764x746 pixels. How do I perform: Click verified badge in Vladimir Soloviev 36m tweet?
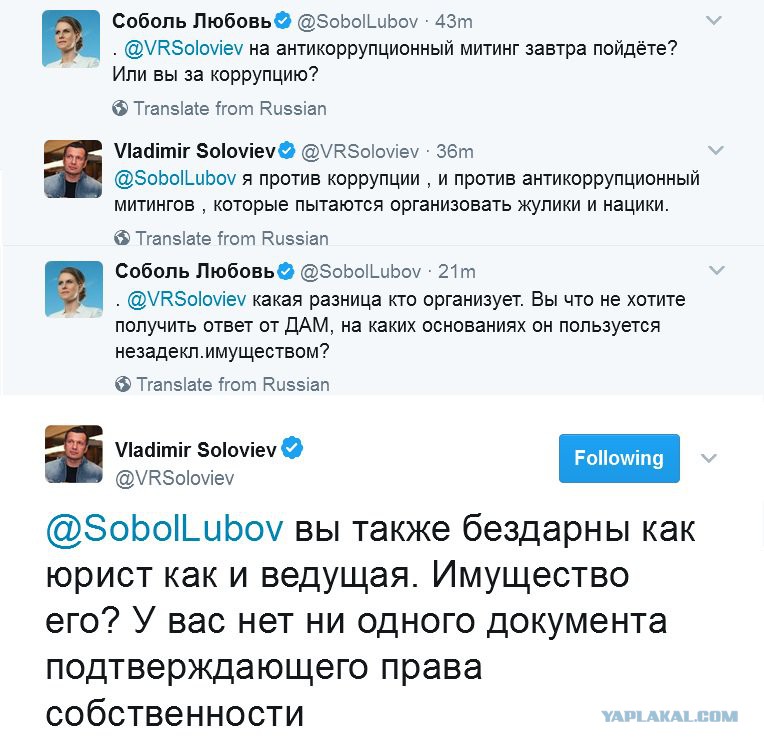pos(287,151)
